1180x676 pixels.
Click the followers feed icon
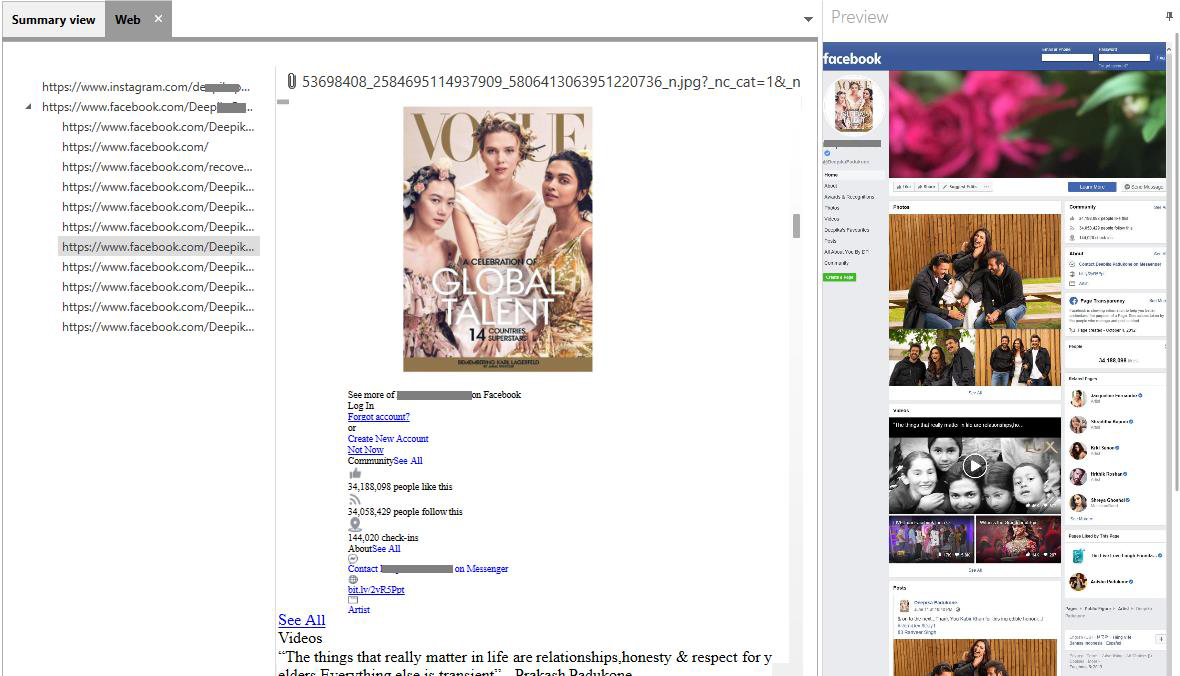coord(354,499)
